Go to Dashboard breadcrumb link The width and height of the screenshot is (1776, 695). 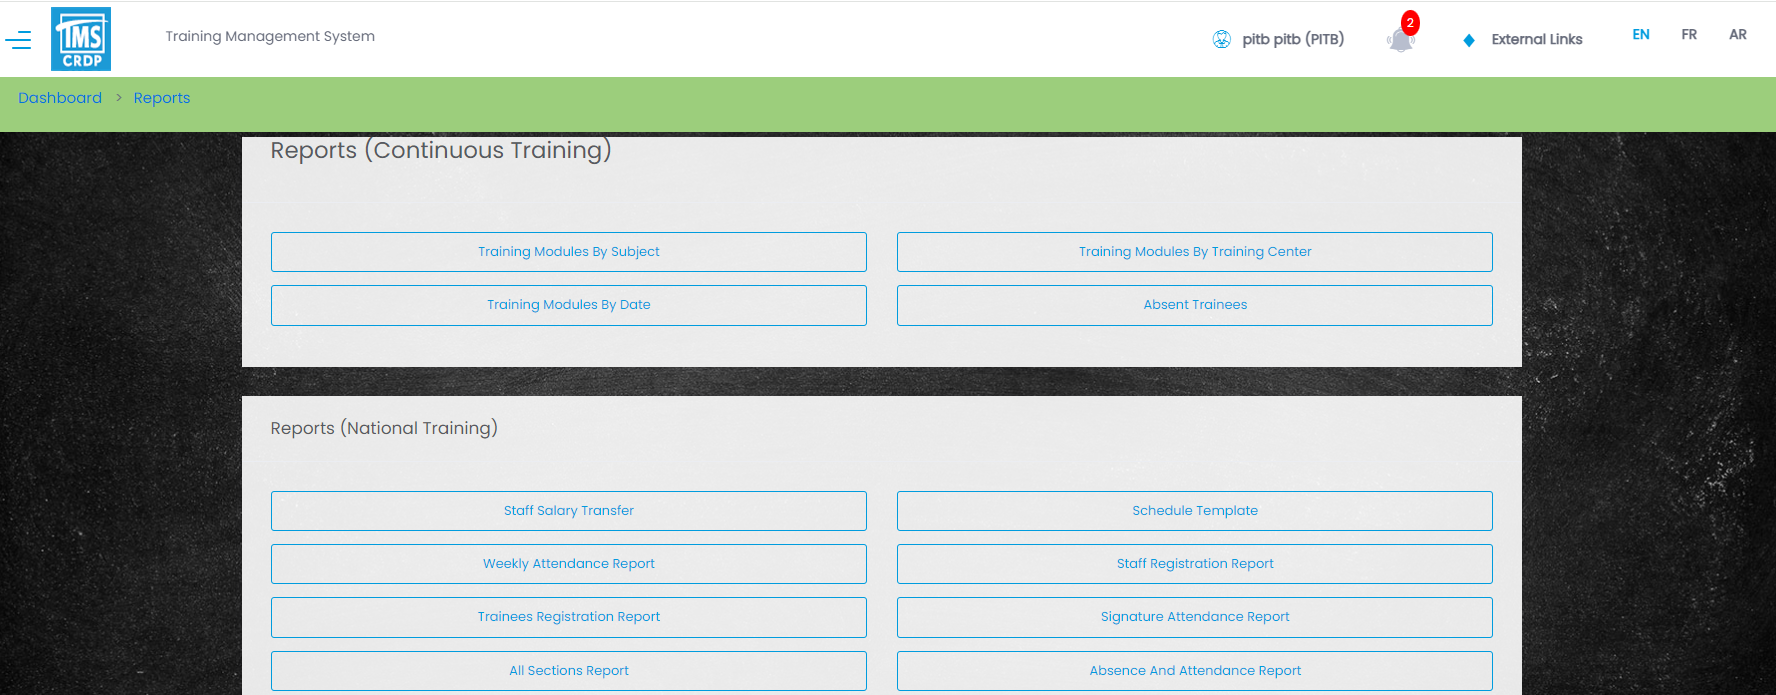pos(60,98)
